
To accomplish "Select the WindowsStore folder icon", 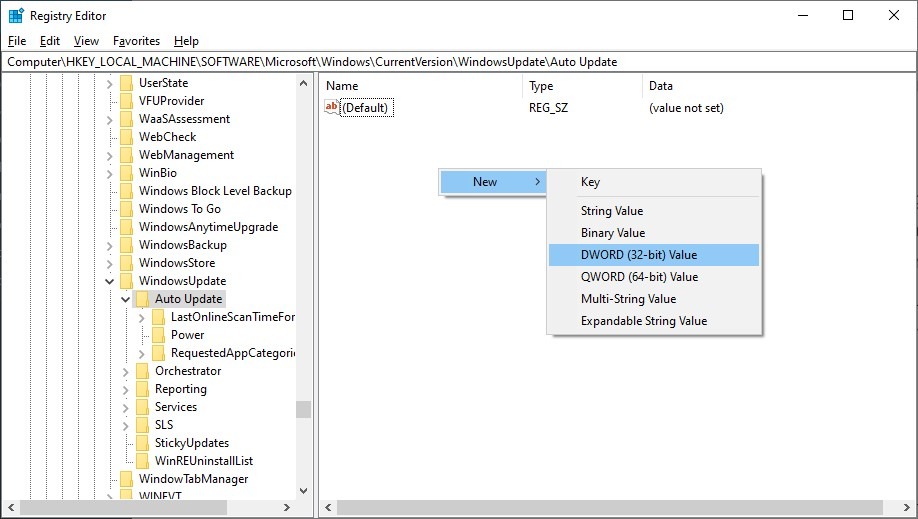I will [126, 263].
